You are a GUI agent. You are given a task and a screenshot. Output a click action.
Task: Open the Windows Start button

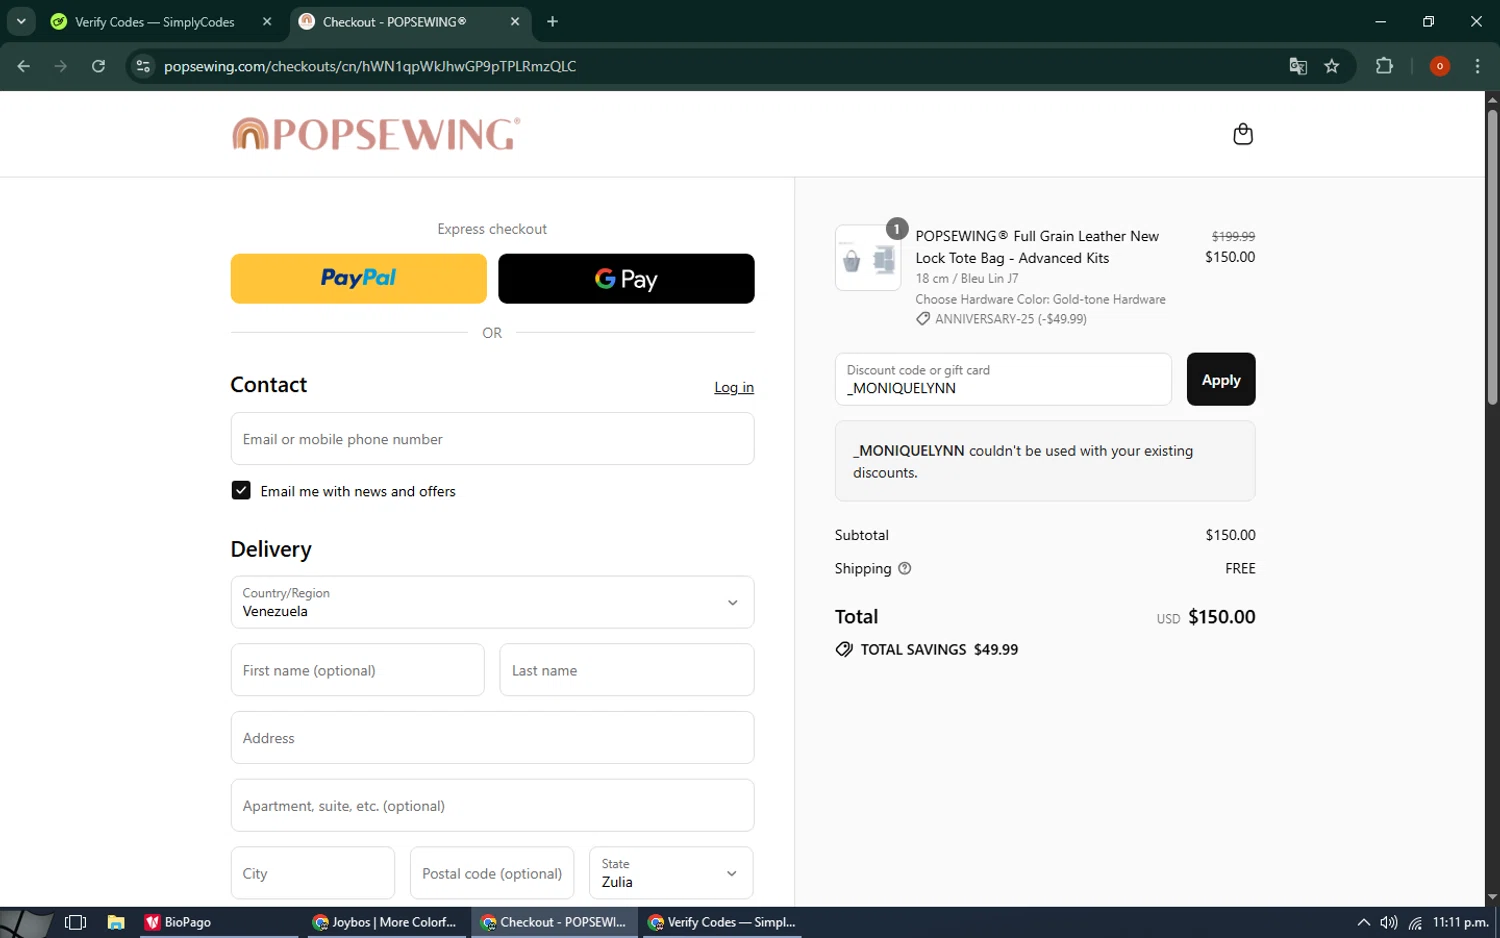(26, 922)
